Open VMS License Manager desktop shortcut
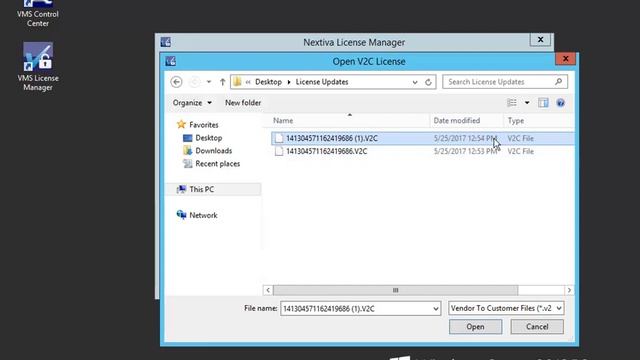This screenshot has height=360, width=640. point(38,67)
